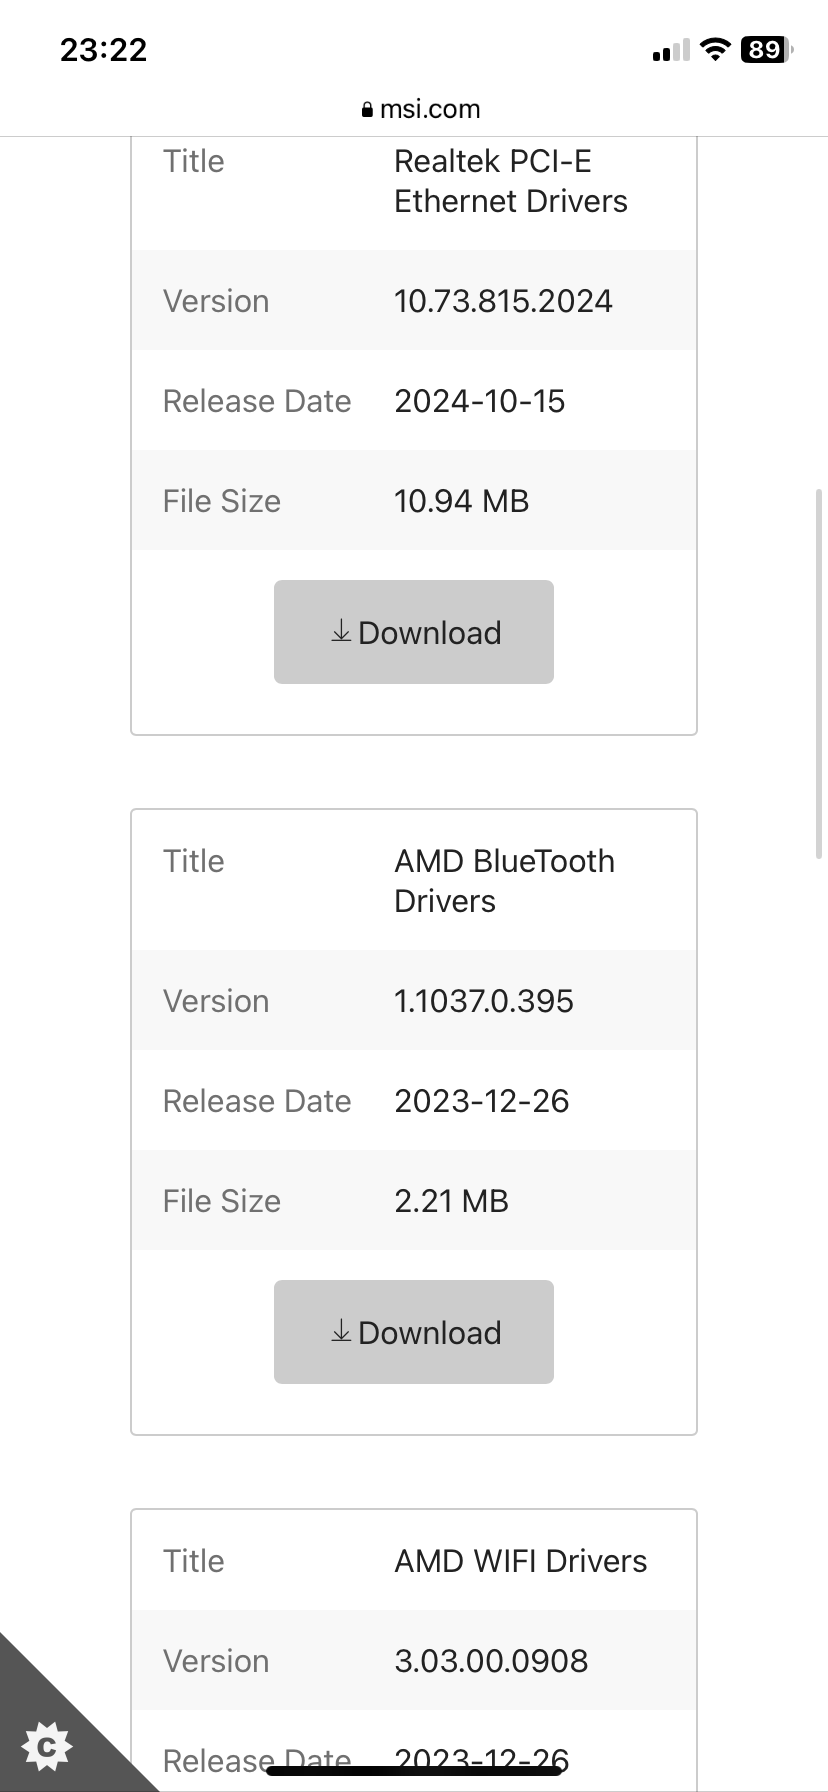Click the page scrollbar on the right edge
This screenshot has height=1792, width=828.
click(820, 674)
